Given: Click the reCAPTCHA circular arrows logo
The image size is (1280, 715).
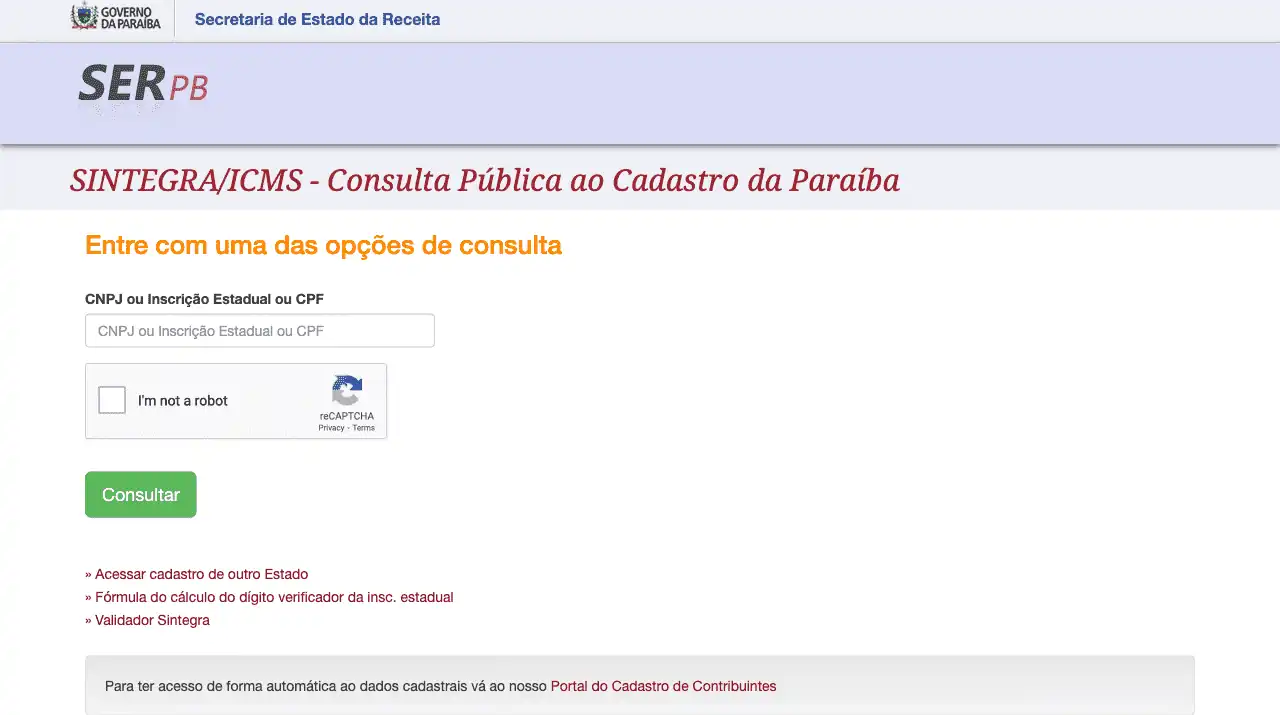Looking at the screenshot, I should (x=347, y=390).
